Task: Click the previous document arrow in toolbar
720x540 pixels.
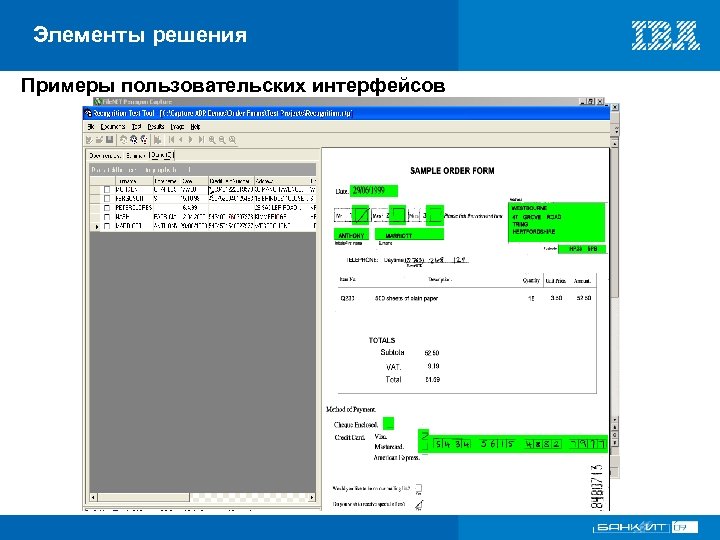Action: 181,140
